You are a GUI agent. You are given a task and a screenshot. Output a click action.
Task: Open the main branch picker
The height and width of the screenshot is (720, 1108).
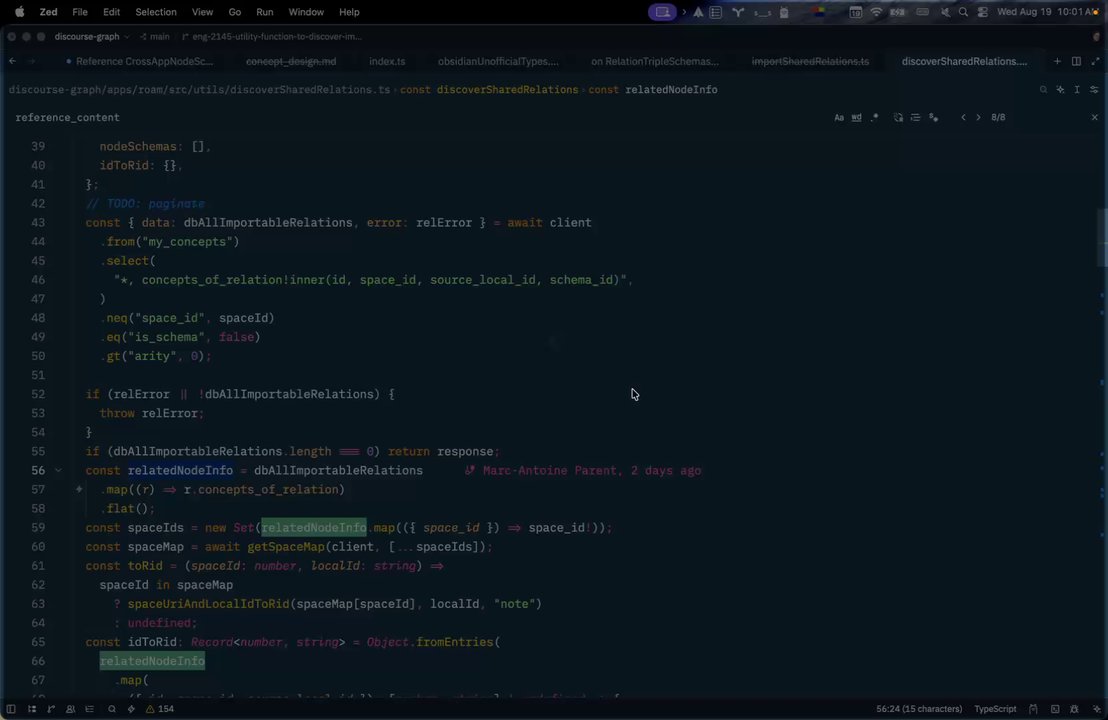coord(155,36)
